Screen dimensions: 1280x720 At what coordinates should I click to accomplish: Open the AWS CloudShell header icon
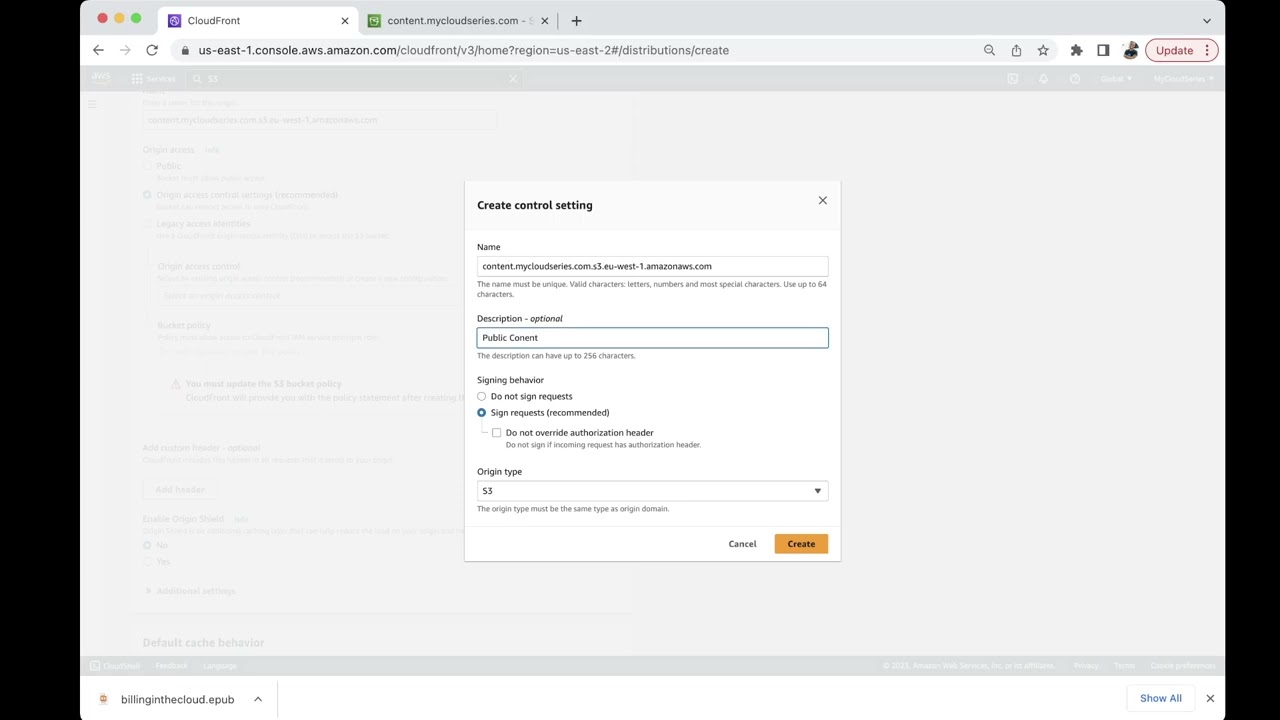point(1012,78)
